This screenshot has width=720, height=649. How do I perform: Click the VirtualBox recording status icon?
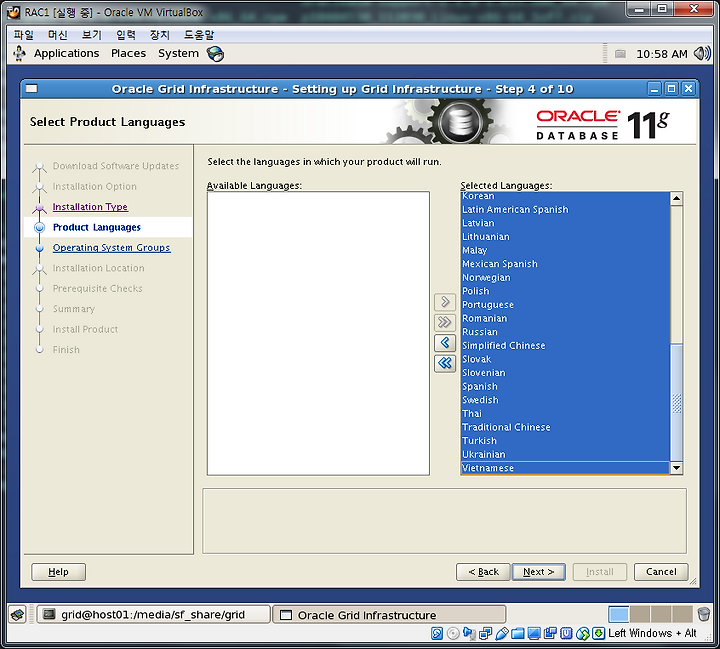coord(550,633)
